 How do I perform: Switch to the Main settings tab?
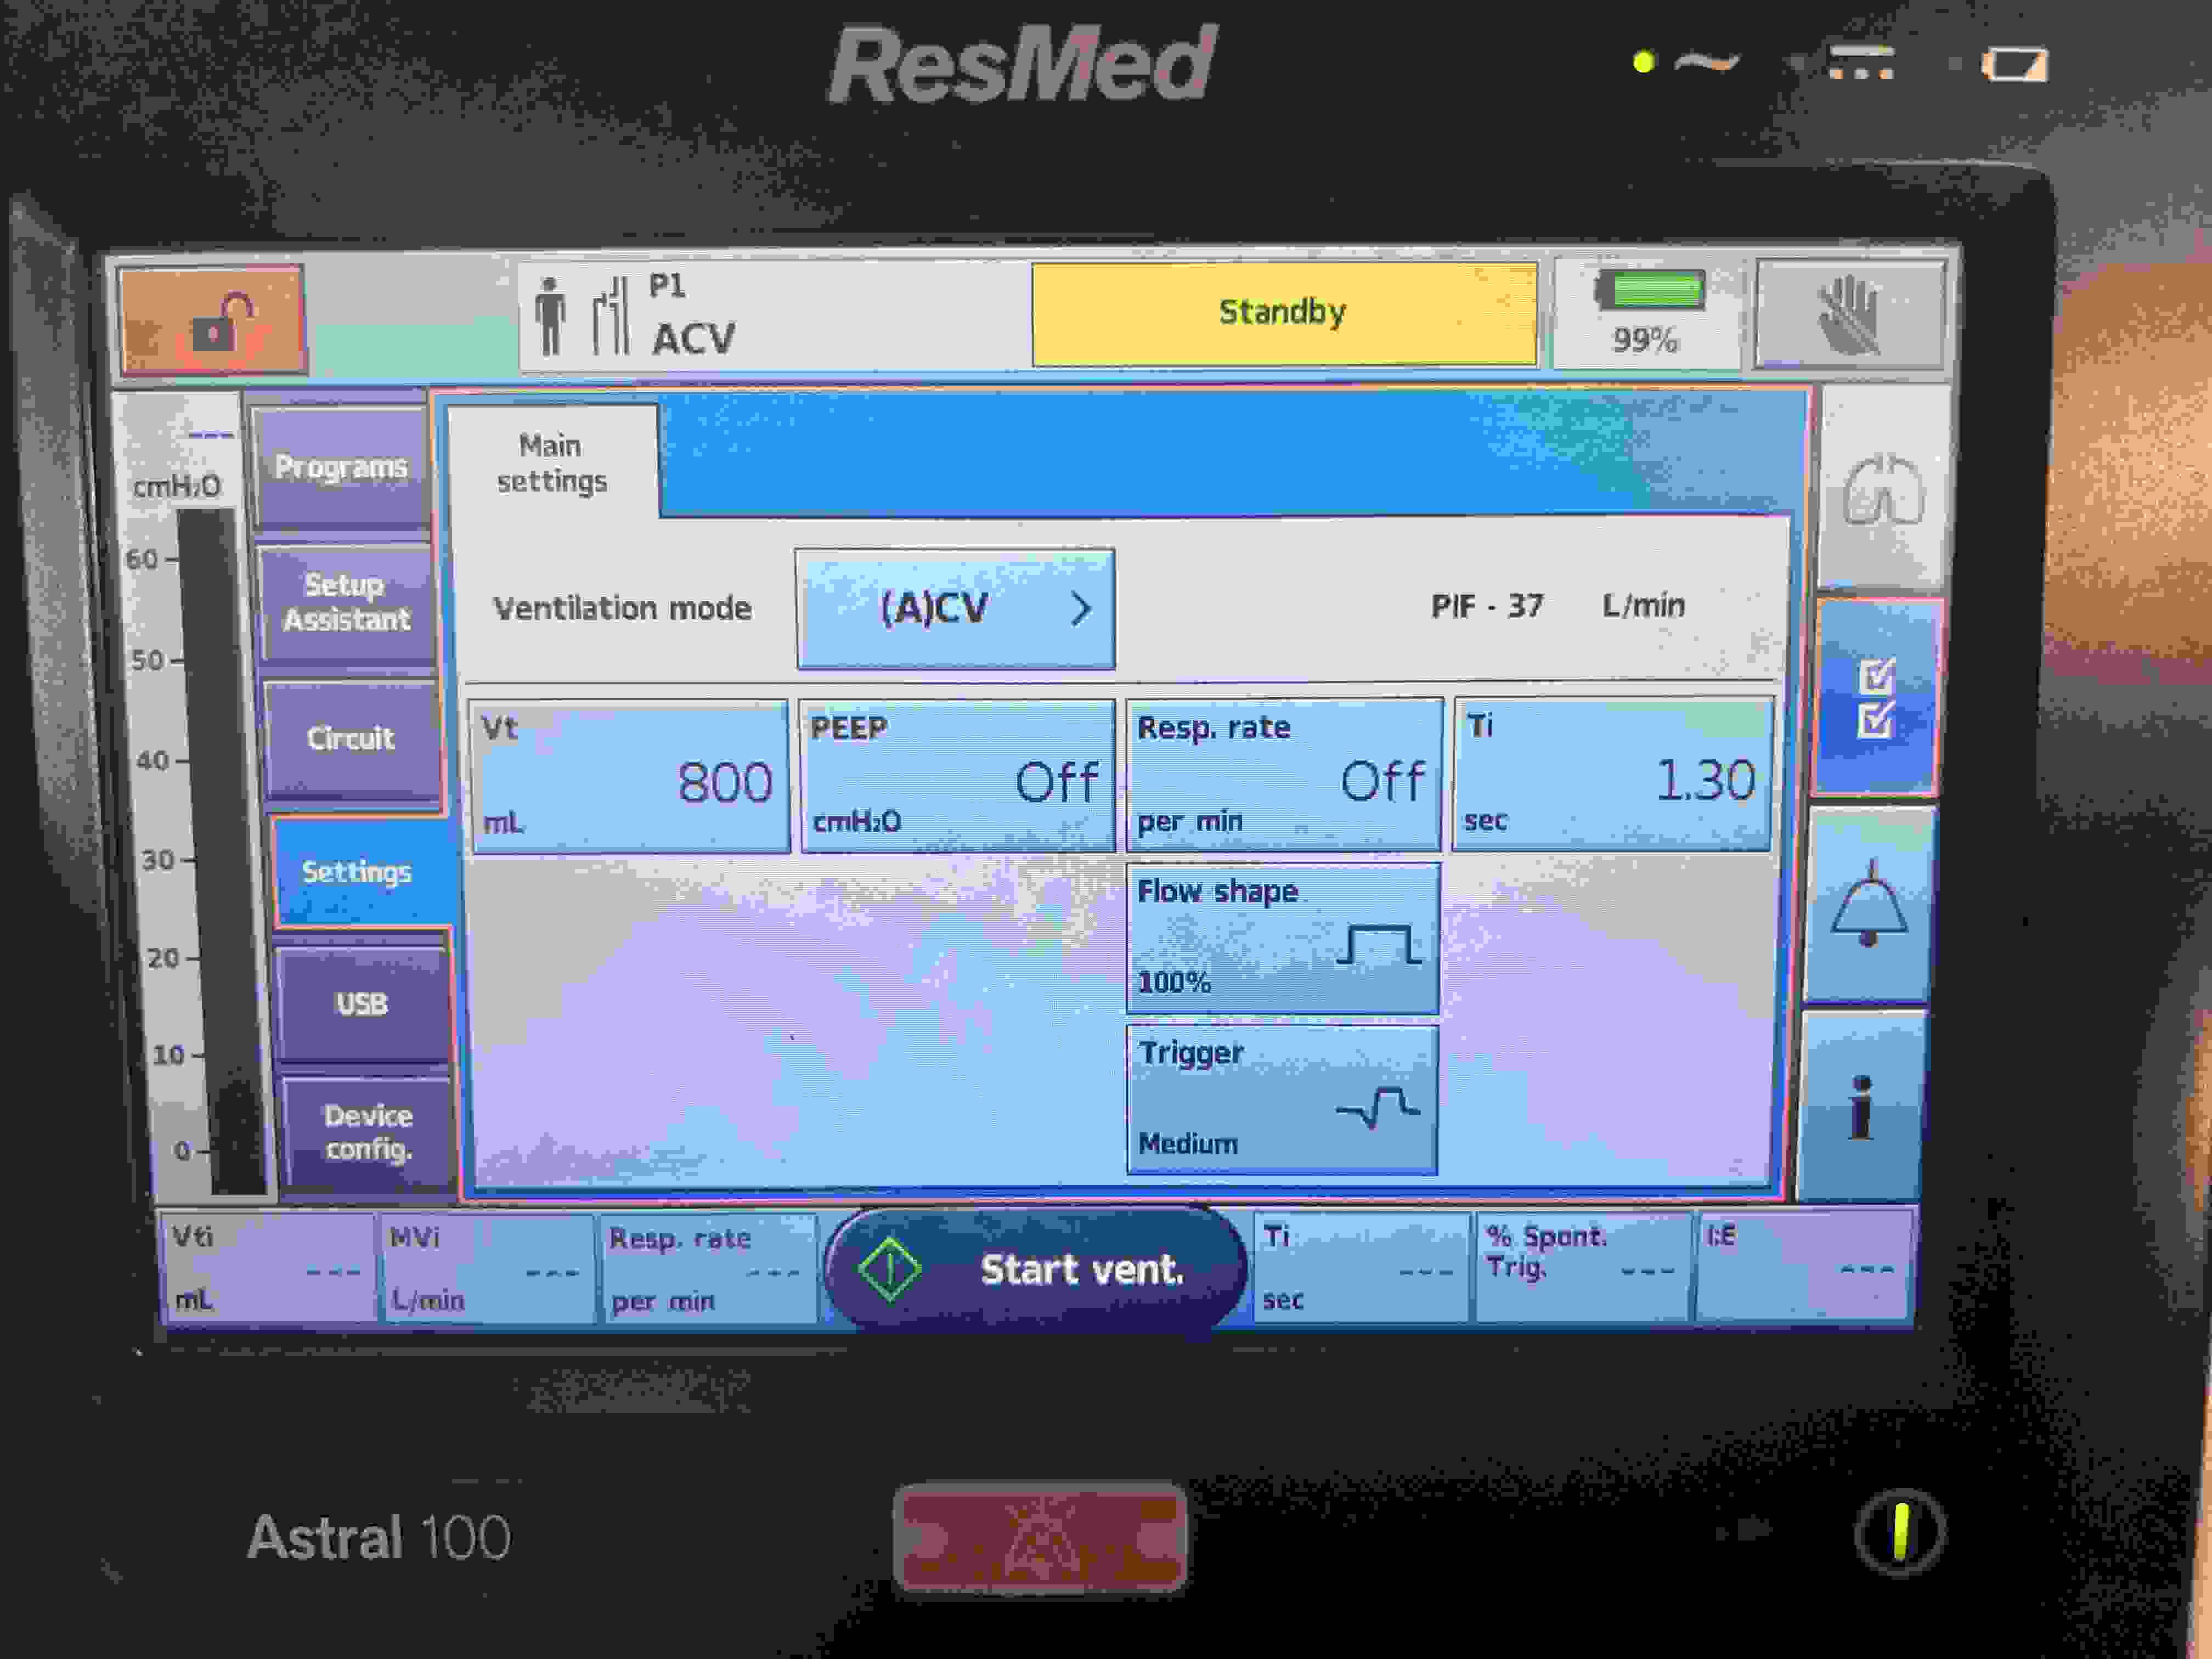point(552,463)
